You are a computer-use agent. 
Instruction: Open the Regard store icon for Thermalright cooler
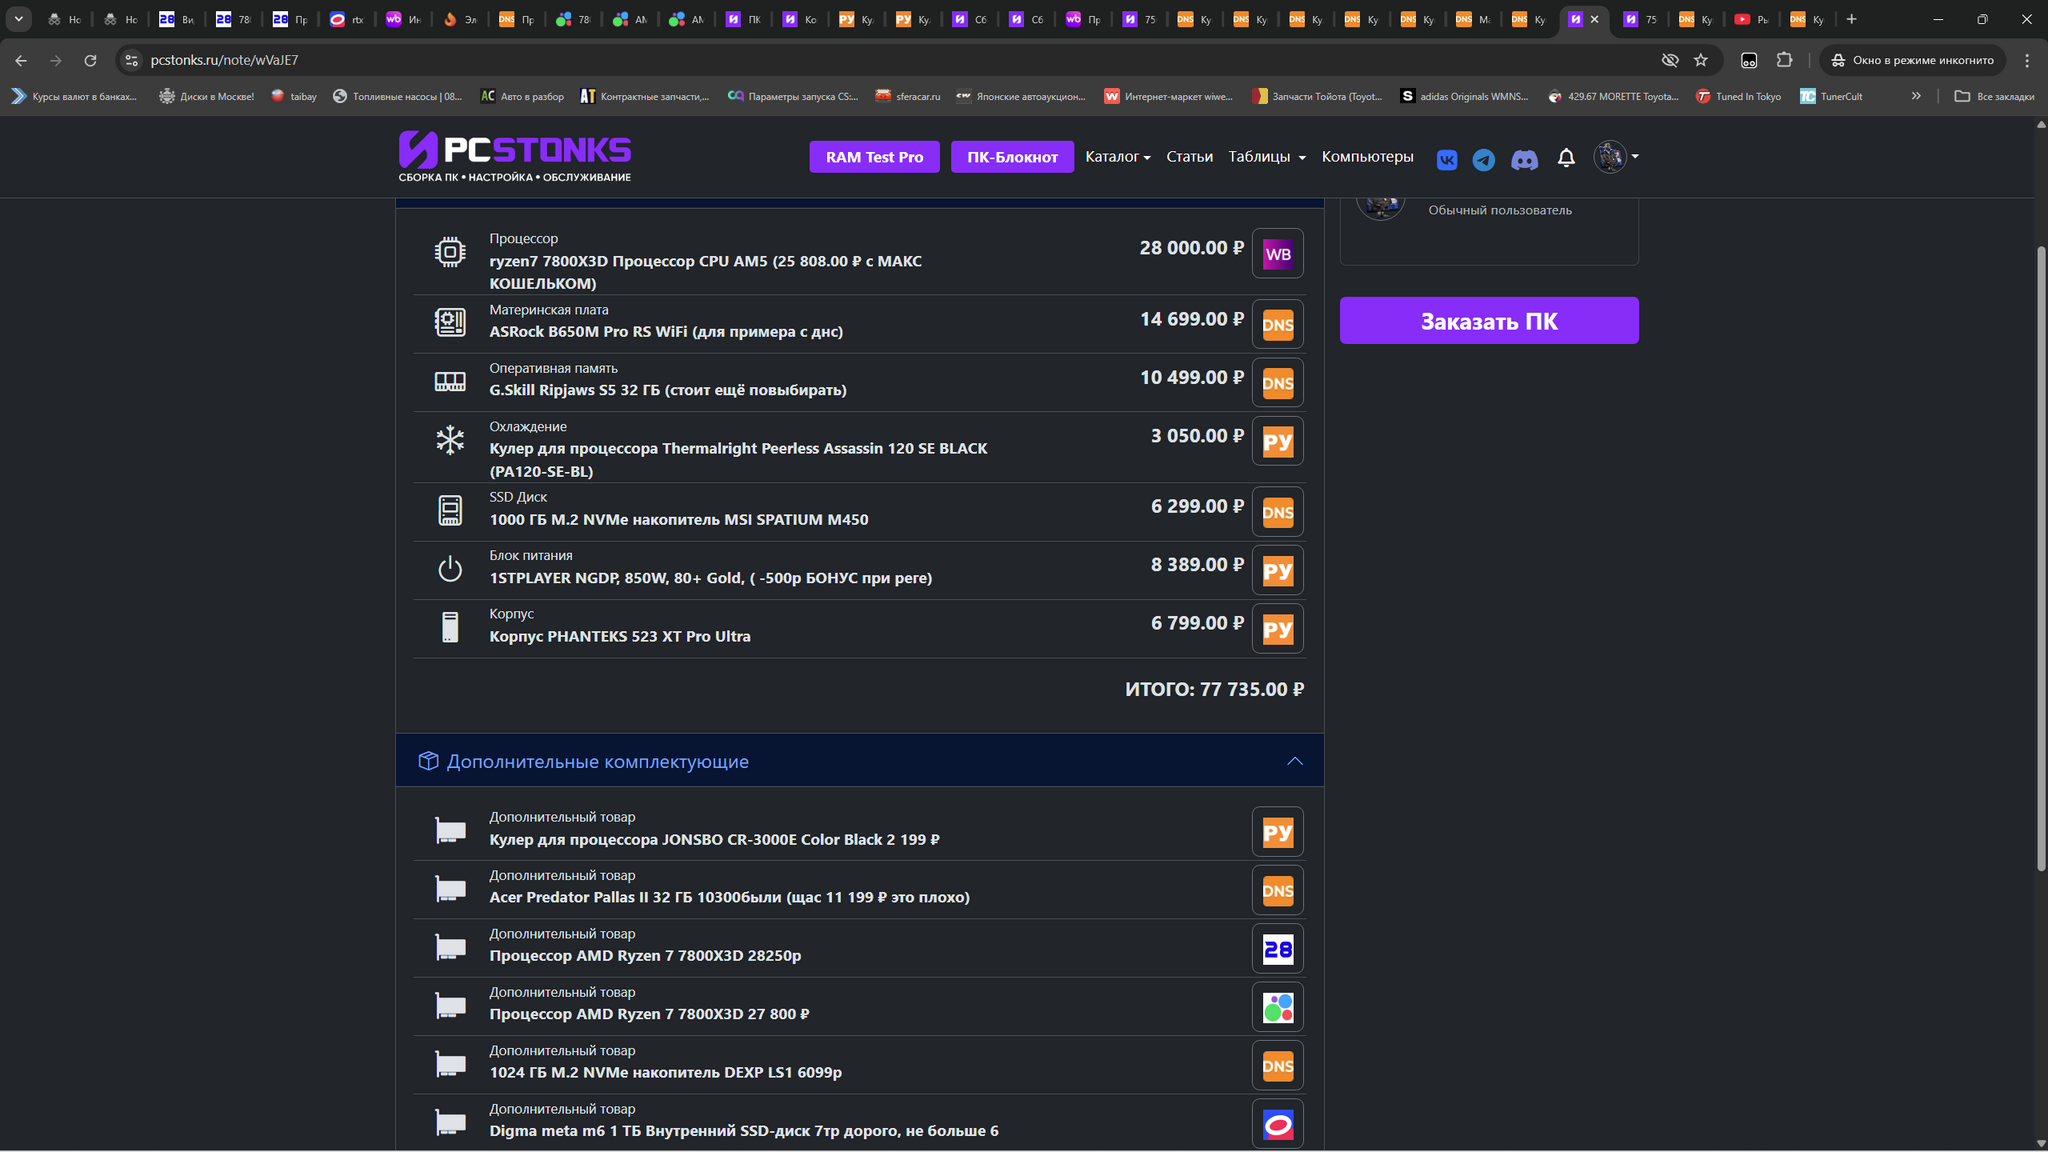(1277, 442)
